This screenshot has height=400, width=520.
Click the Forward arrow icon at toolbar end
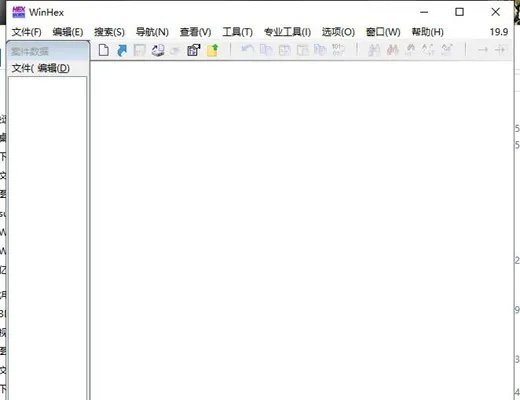pyautogui.click(x=500, y=50)
